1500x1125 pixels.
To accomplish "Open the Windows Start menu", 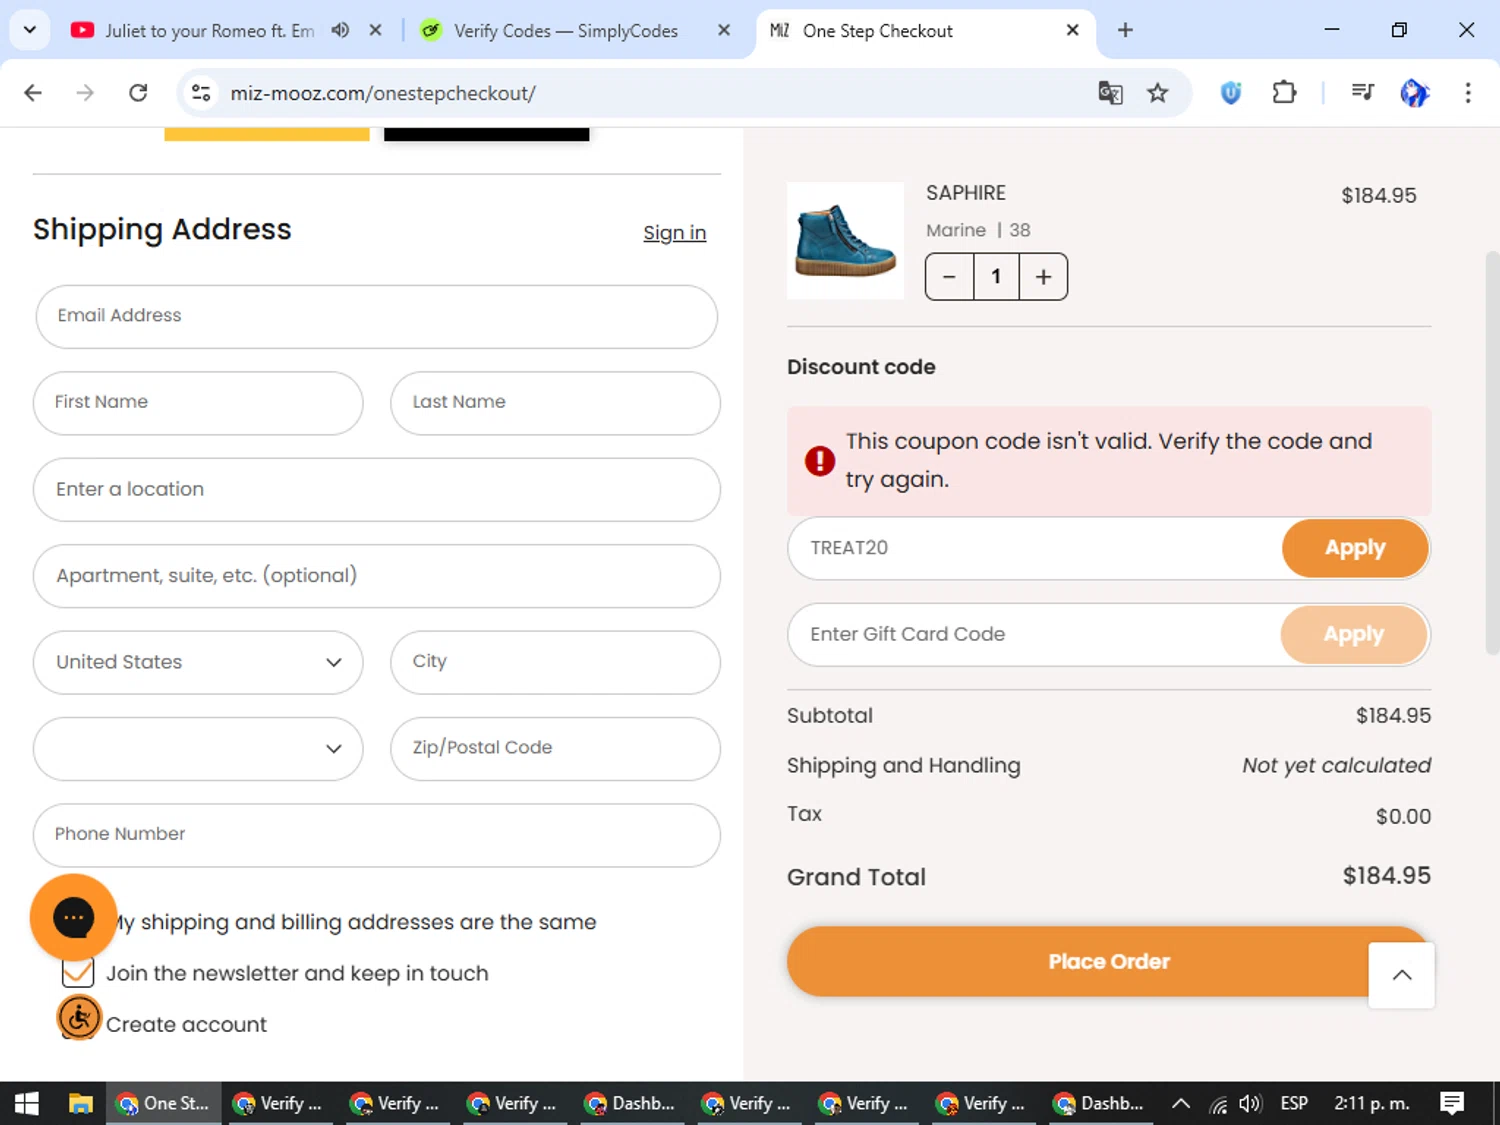I will [27, 1103].
